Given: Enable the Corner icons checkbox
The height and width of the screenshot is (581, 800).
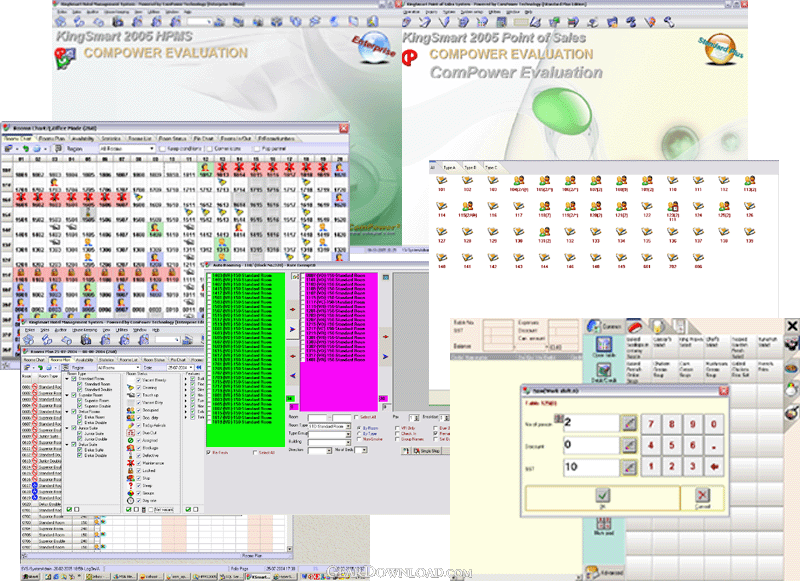Looking at the screenshot, I should tap(209, 149).
